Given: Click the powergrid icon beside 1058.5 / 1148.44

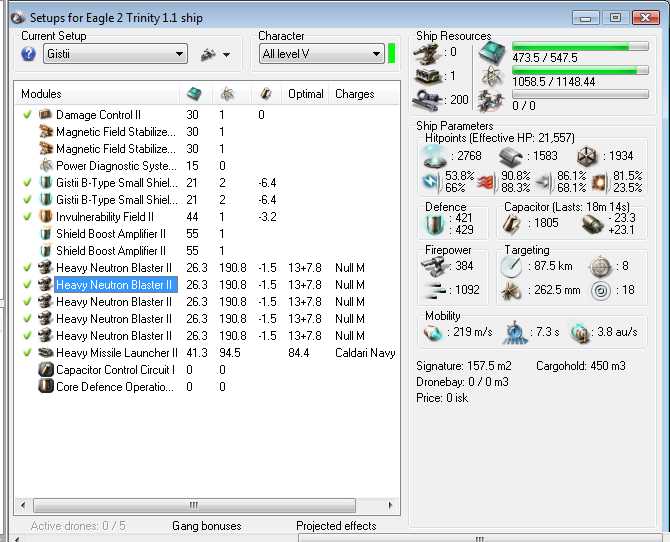Looking at the screenshot, I should pyautogui.click(x=492, y=77).
